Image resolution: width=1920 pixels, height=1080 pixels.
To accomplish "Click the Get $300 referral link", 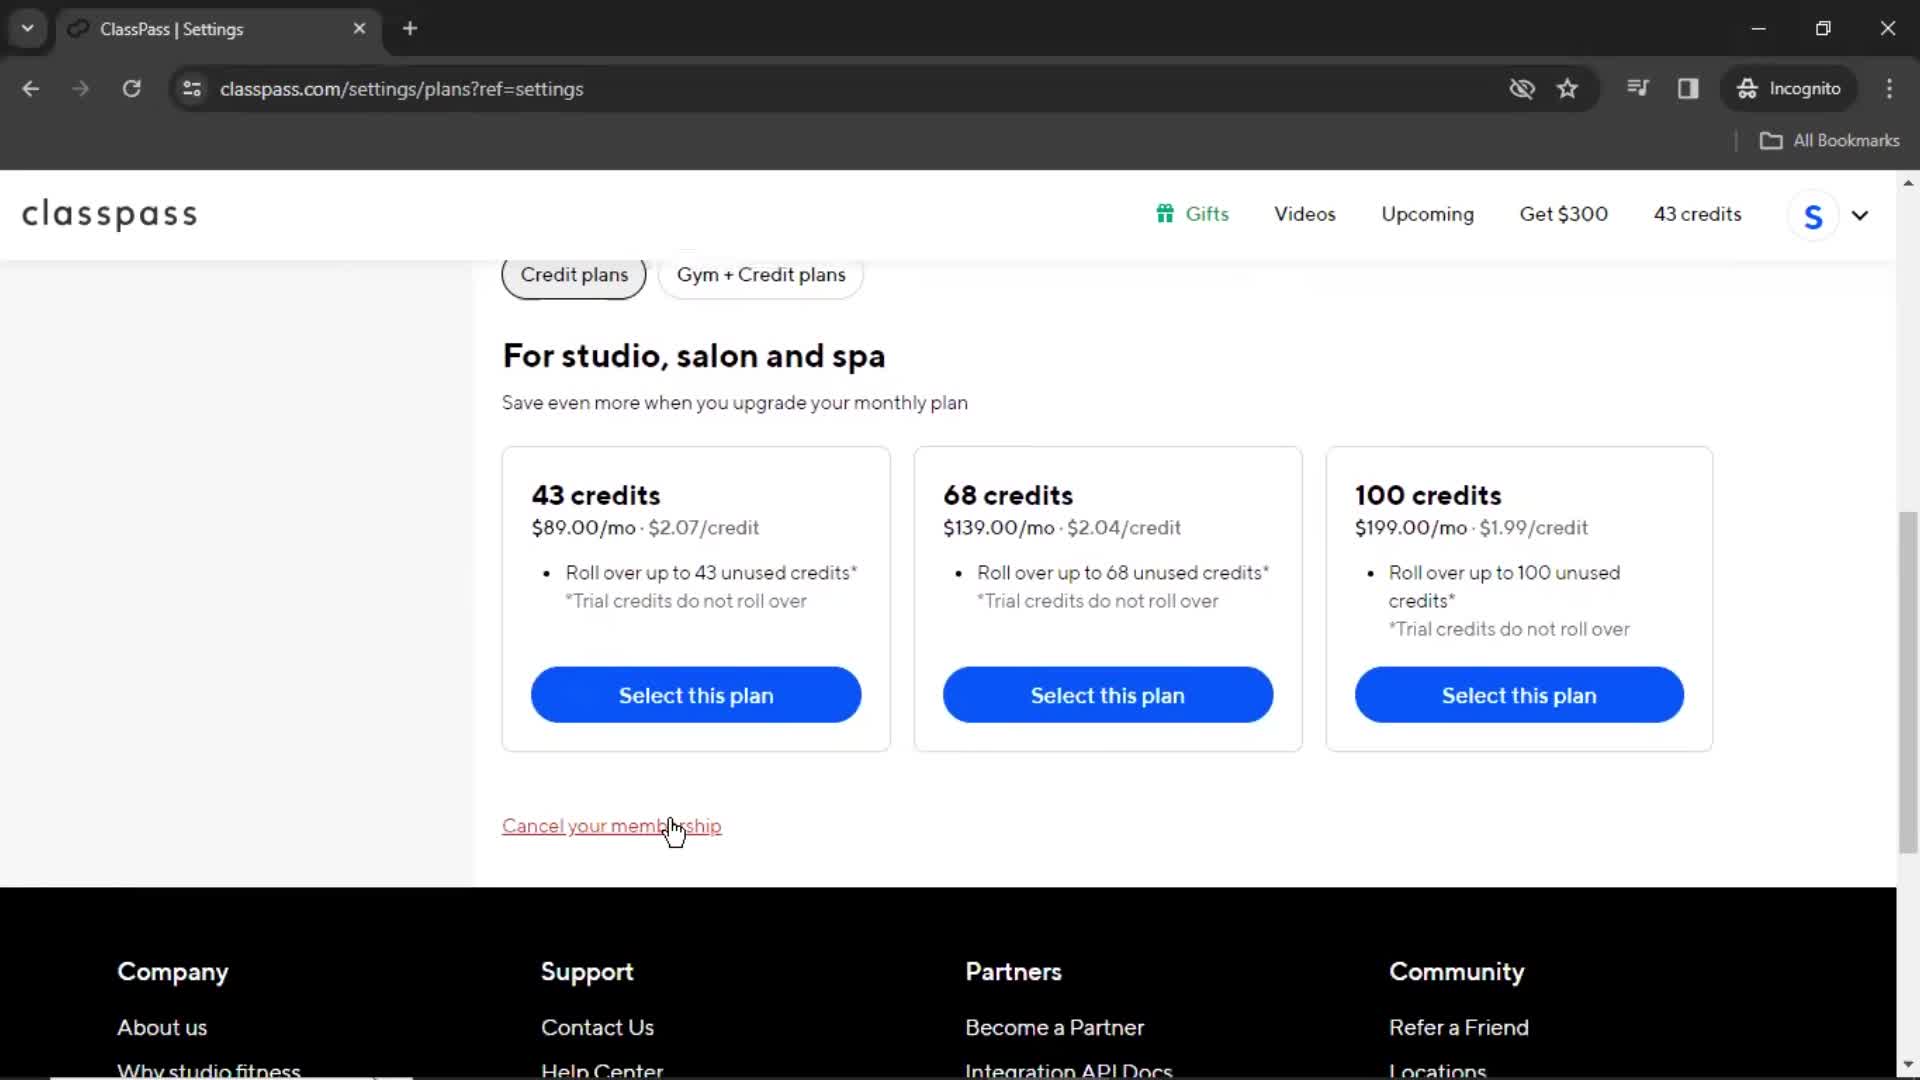I will coord(1563,214).
